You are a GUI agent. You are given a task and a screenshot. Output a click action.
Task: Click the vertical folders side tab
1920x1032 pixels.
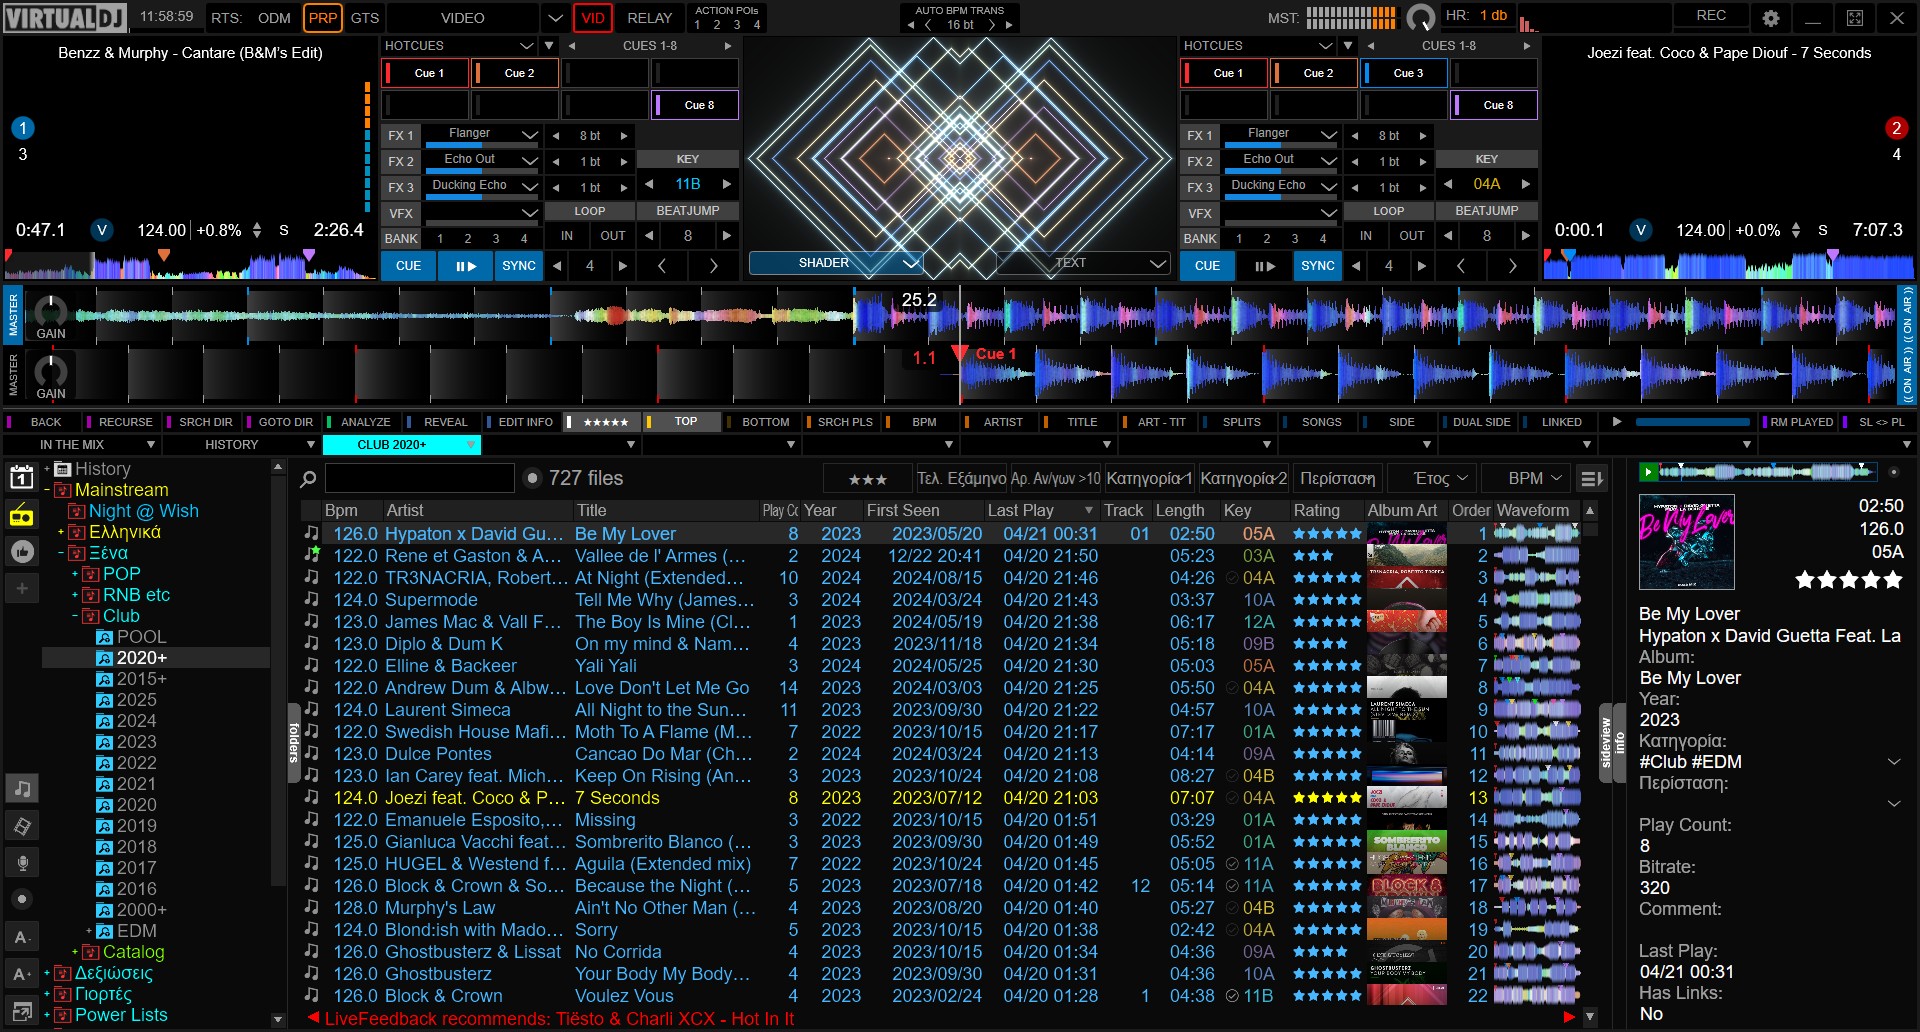pos(294,742)
